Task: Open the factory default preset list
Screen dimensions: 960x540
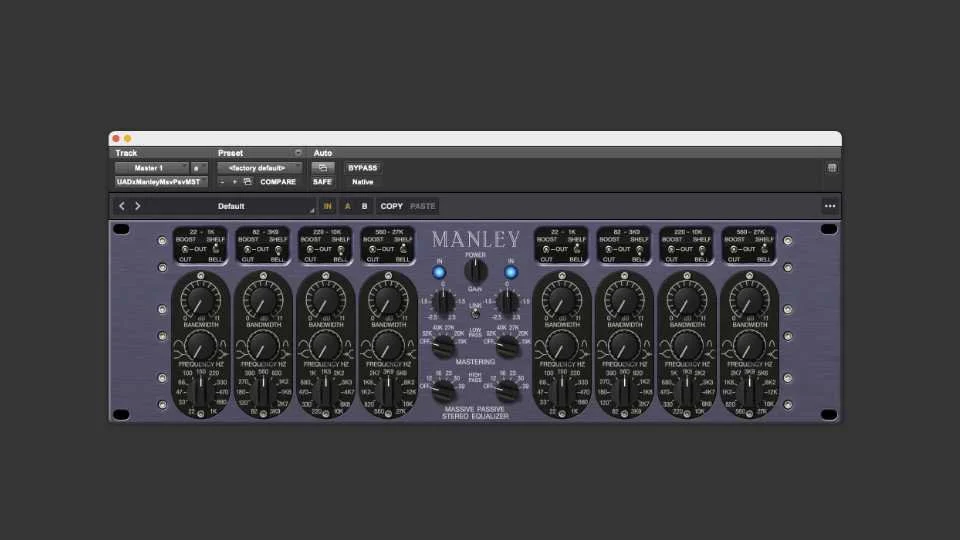Action: pyautogui.click(x=260, y=168)
